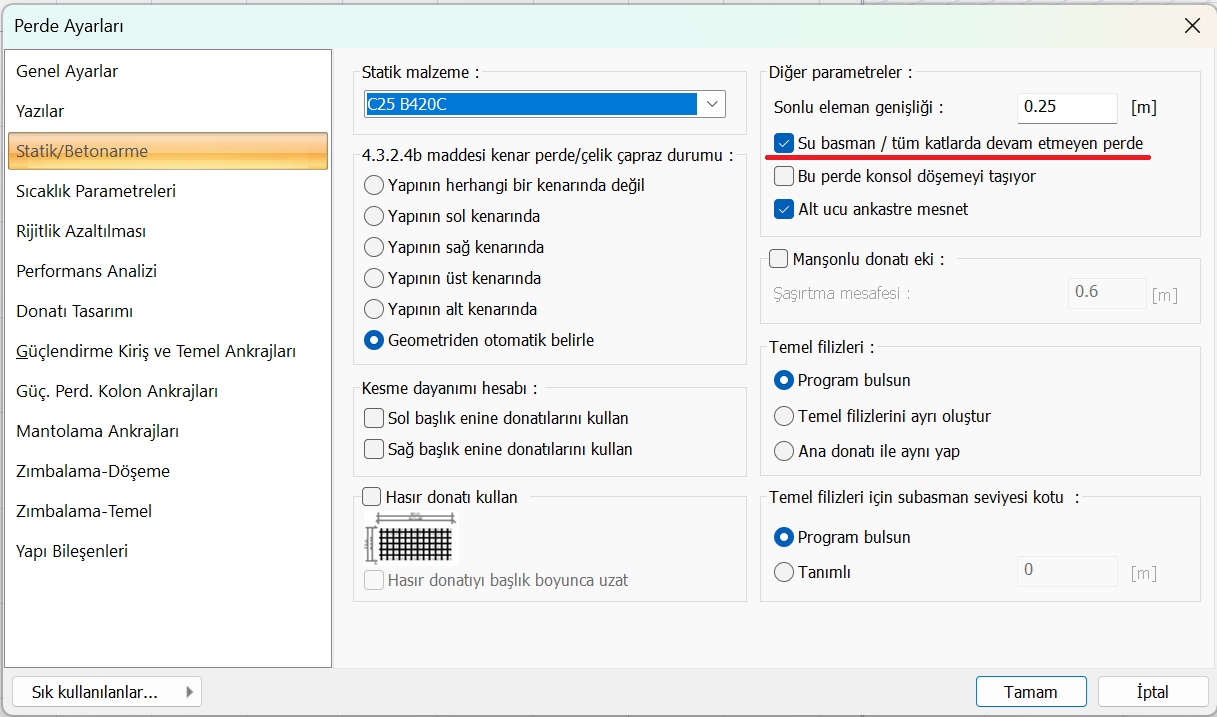Expand the Sık kullanılanlar menu button
The width and height of the screenshot is (1217, 717).
coord(107,692)
